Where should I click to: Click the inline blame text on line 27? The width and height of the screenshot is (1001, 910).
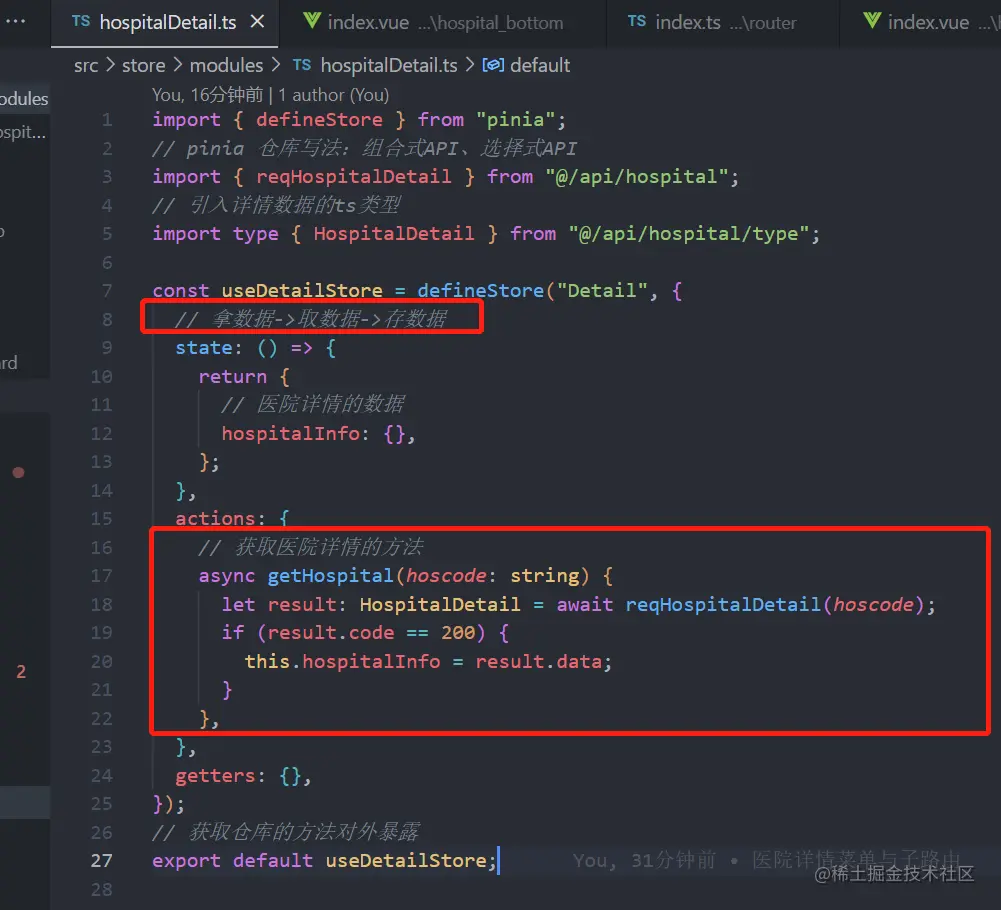click(766, 860)
